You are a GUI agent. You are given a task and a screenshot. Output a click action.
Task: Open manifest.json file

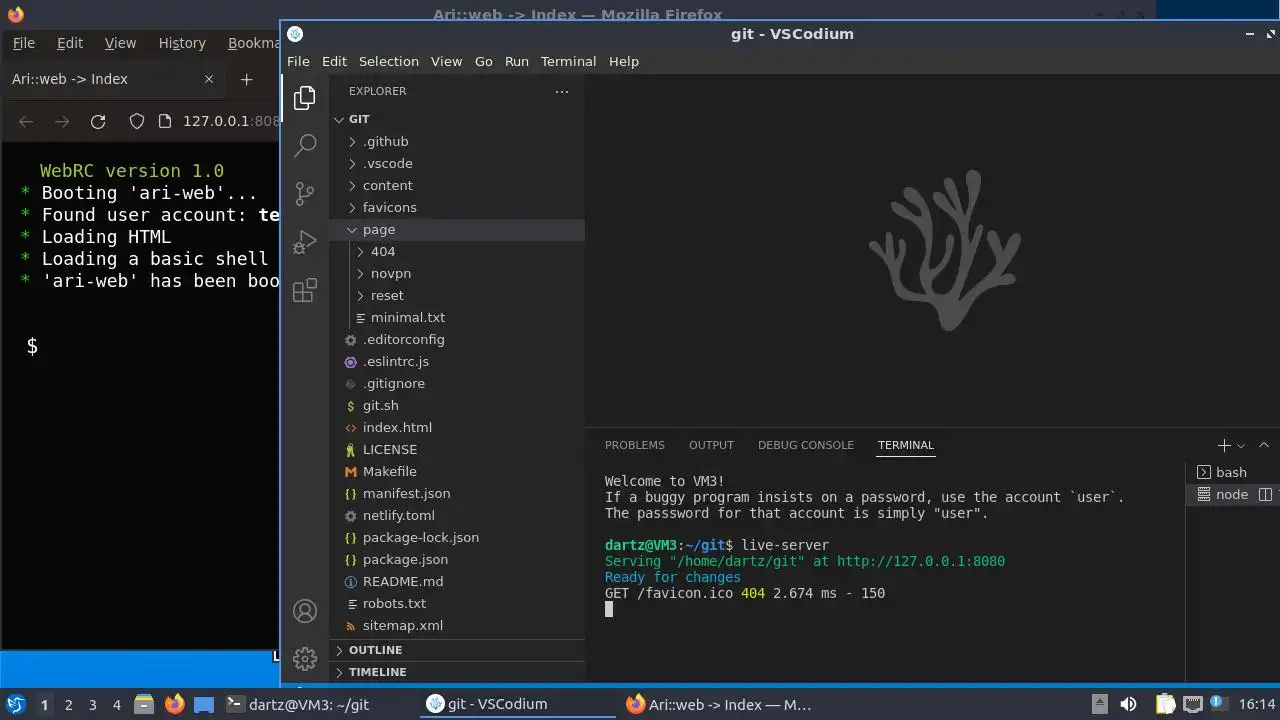[x=457, y=494]
